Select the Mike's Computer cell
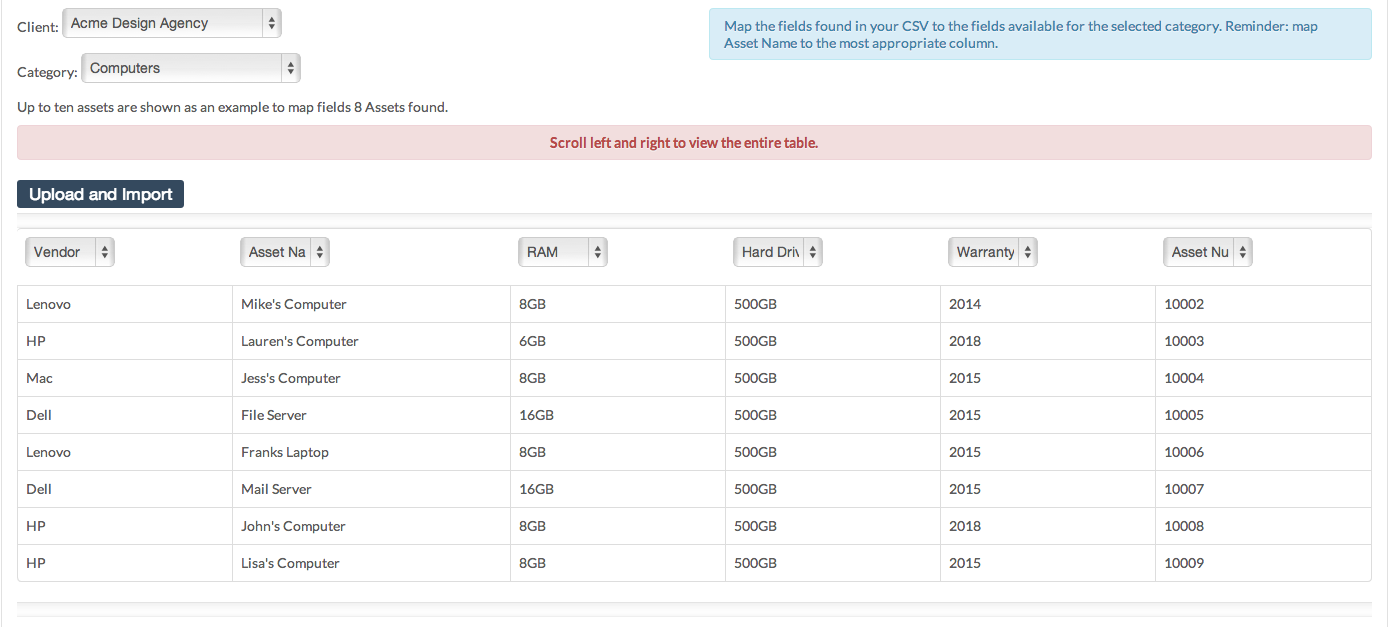This screenshot has height=627, width=1394. (294, 305)
